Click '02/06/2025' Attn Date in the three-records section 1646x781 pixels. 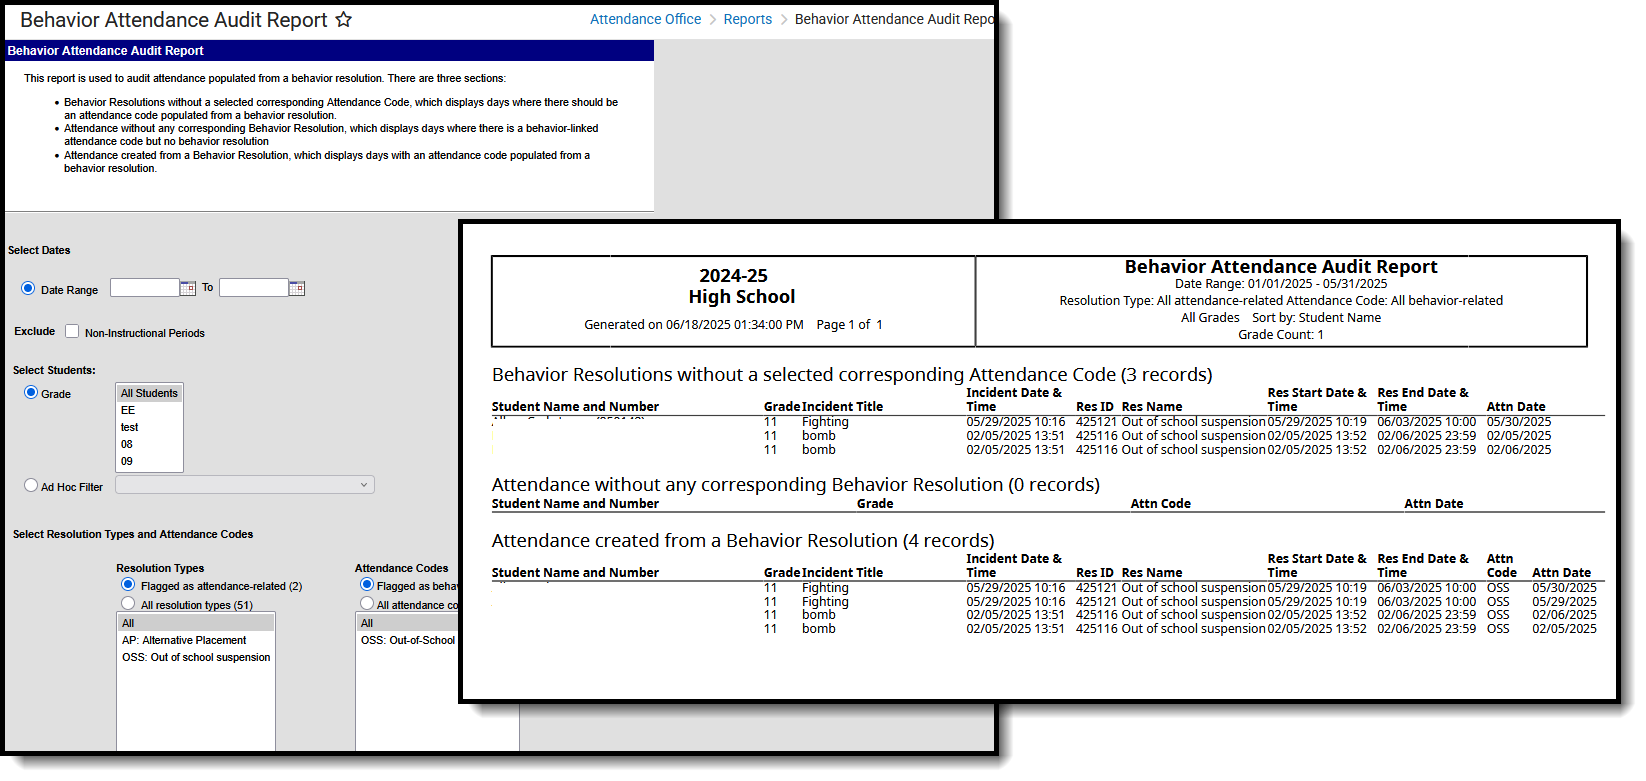pyautogui.click(x=1519, y=450)
